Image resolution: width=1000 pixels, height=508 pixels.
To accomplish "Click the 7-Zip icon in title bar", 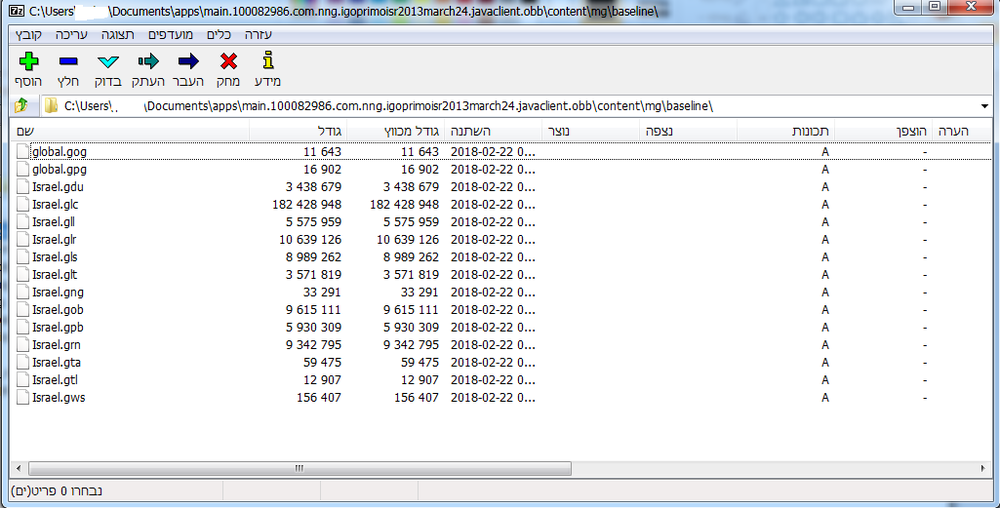I will (x=17, y=11).
